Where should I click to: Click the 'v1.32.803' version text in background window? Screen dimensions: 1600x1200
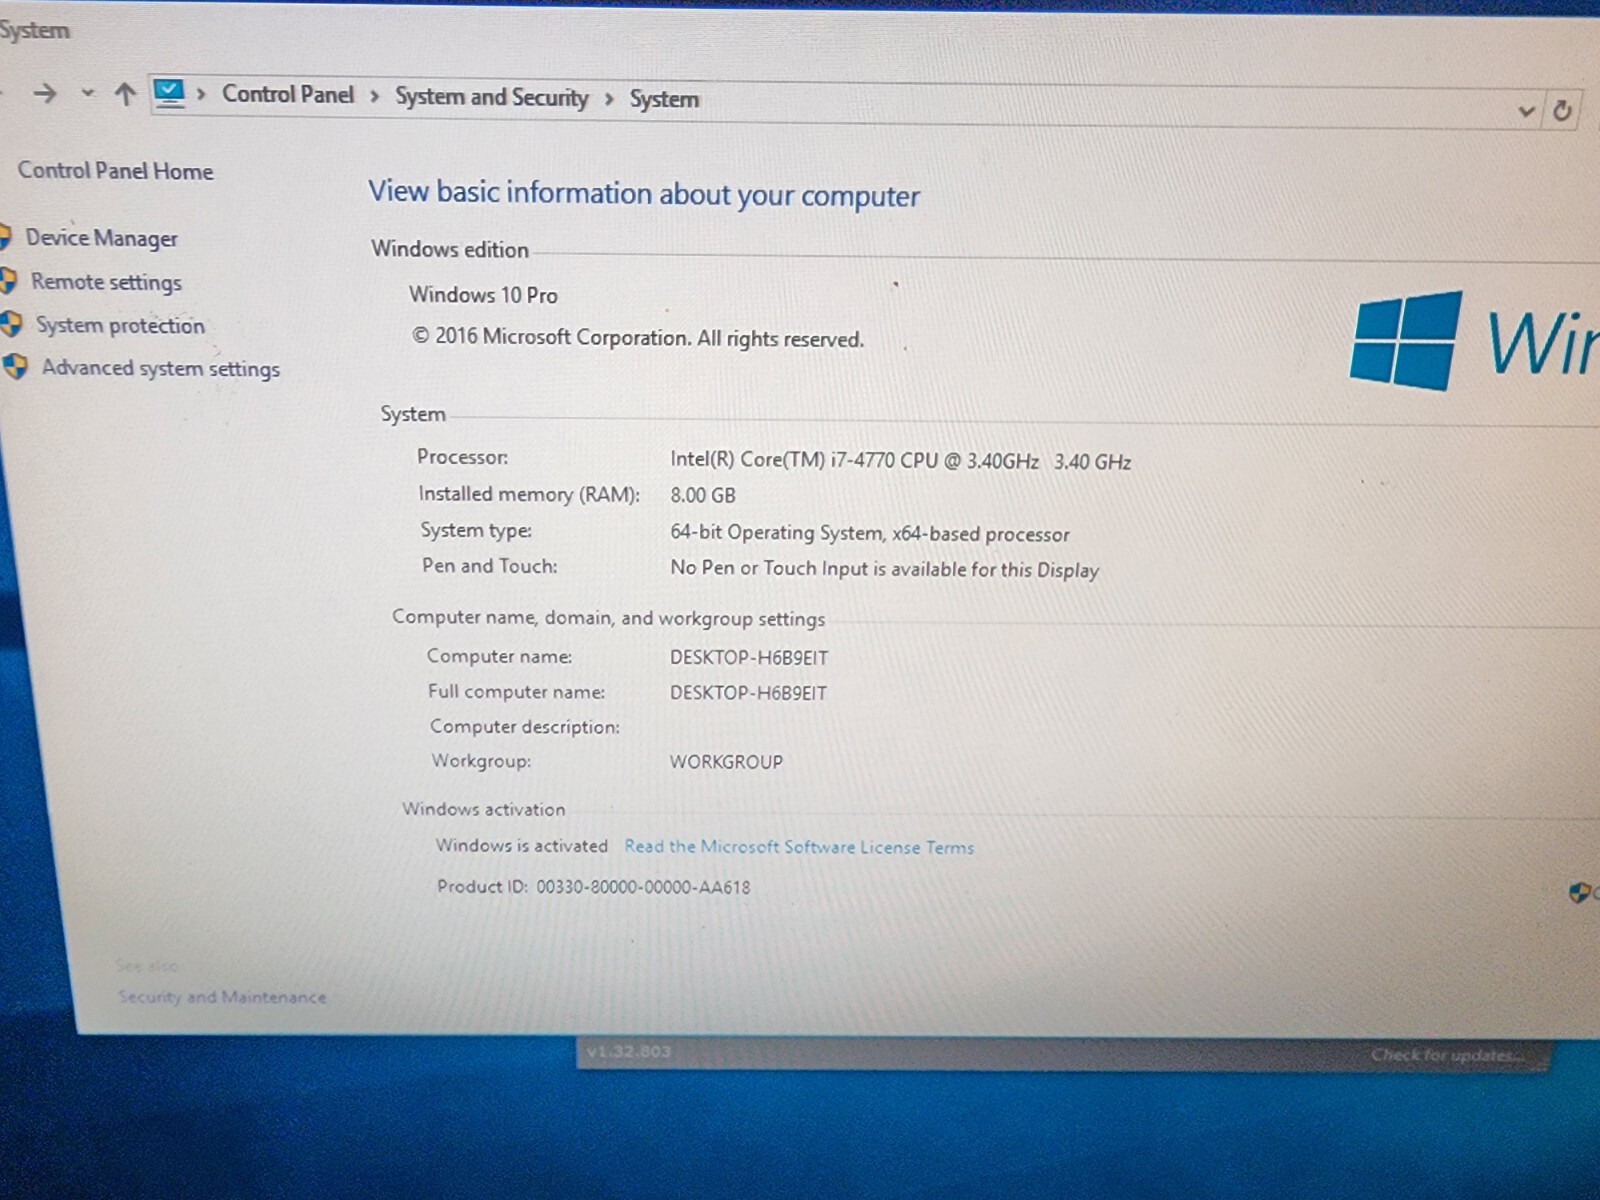629,1052
